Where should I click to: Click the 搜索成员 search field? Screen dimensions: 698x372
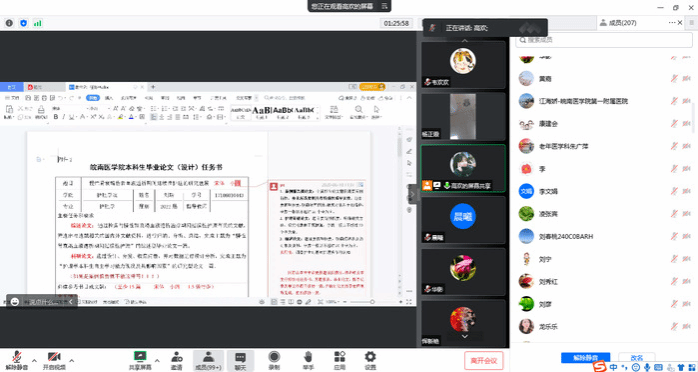(604, 40)
